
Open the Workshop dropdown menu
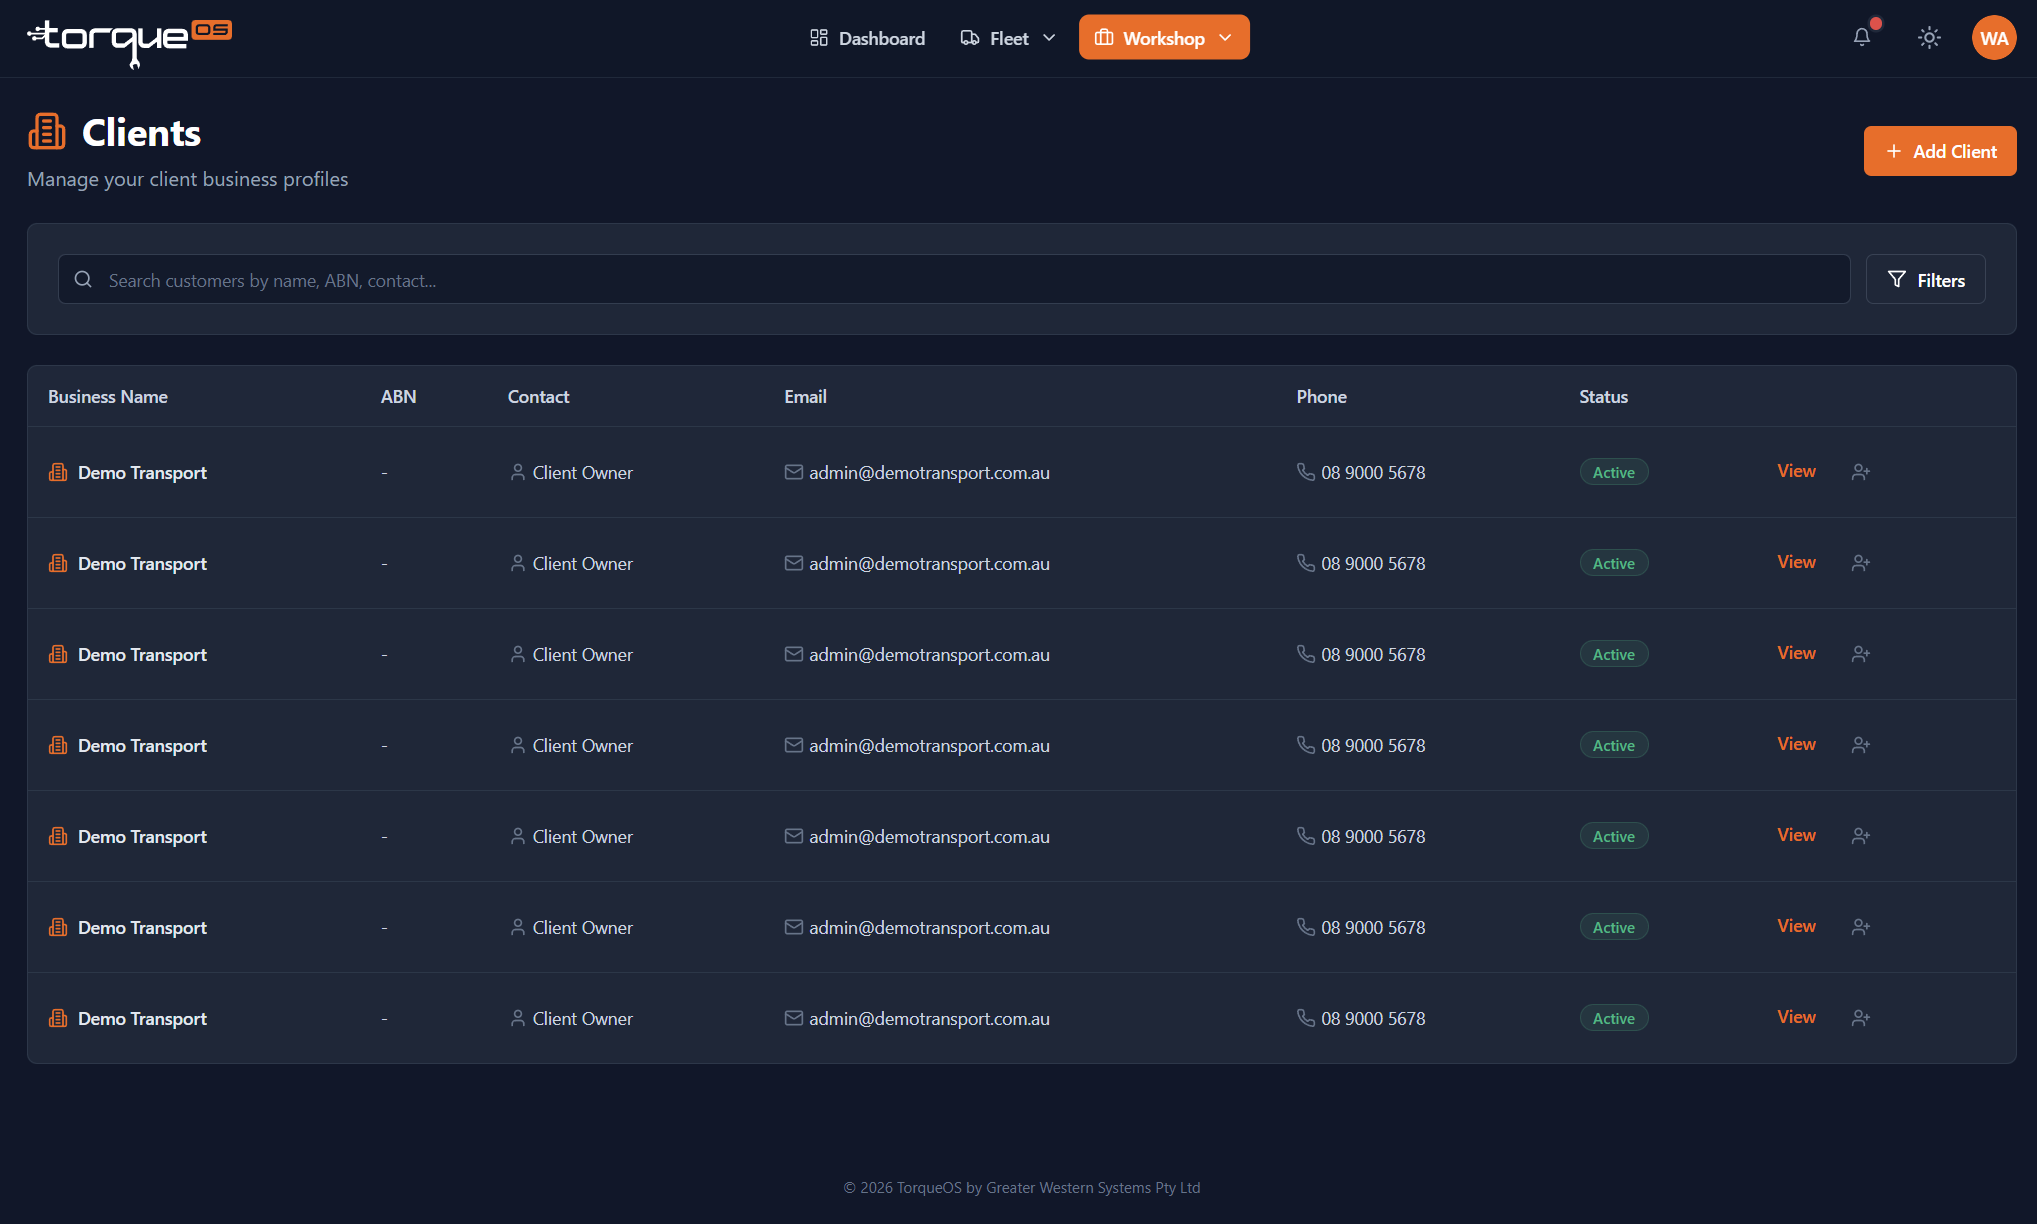point(1164,38)
